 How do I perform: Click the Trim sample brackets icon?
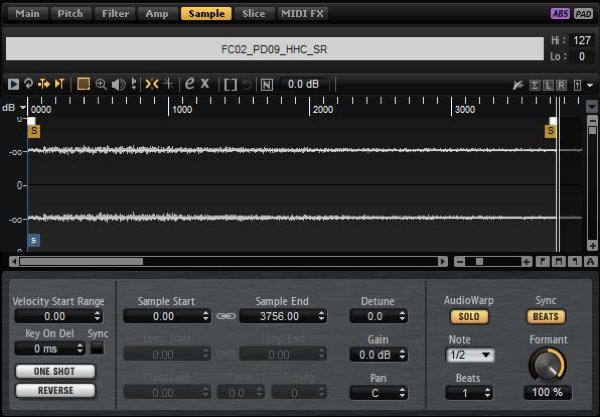230,84
